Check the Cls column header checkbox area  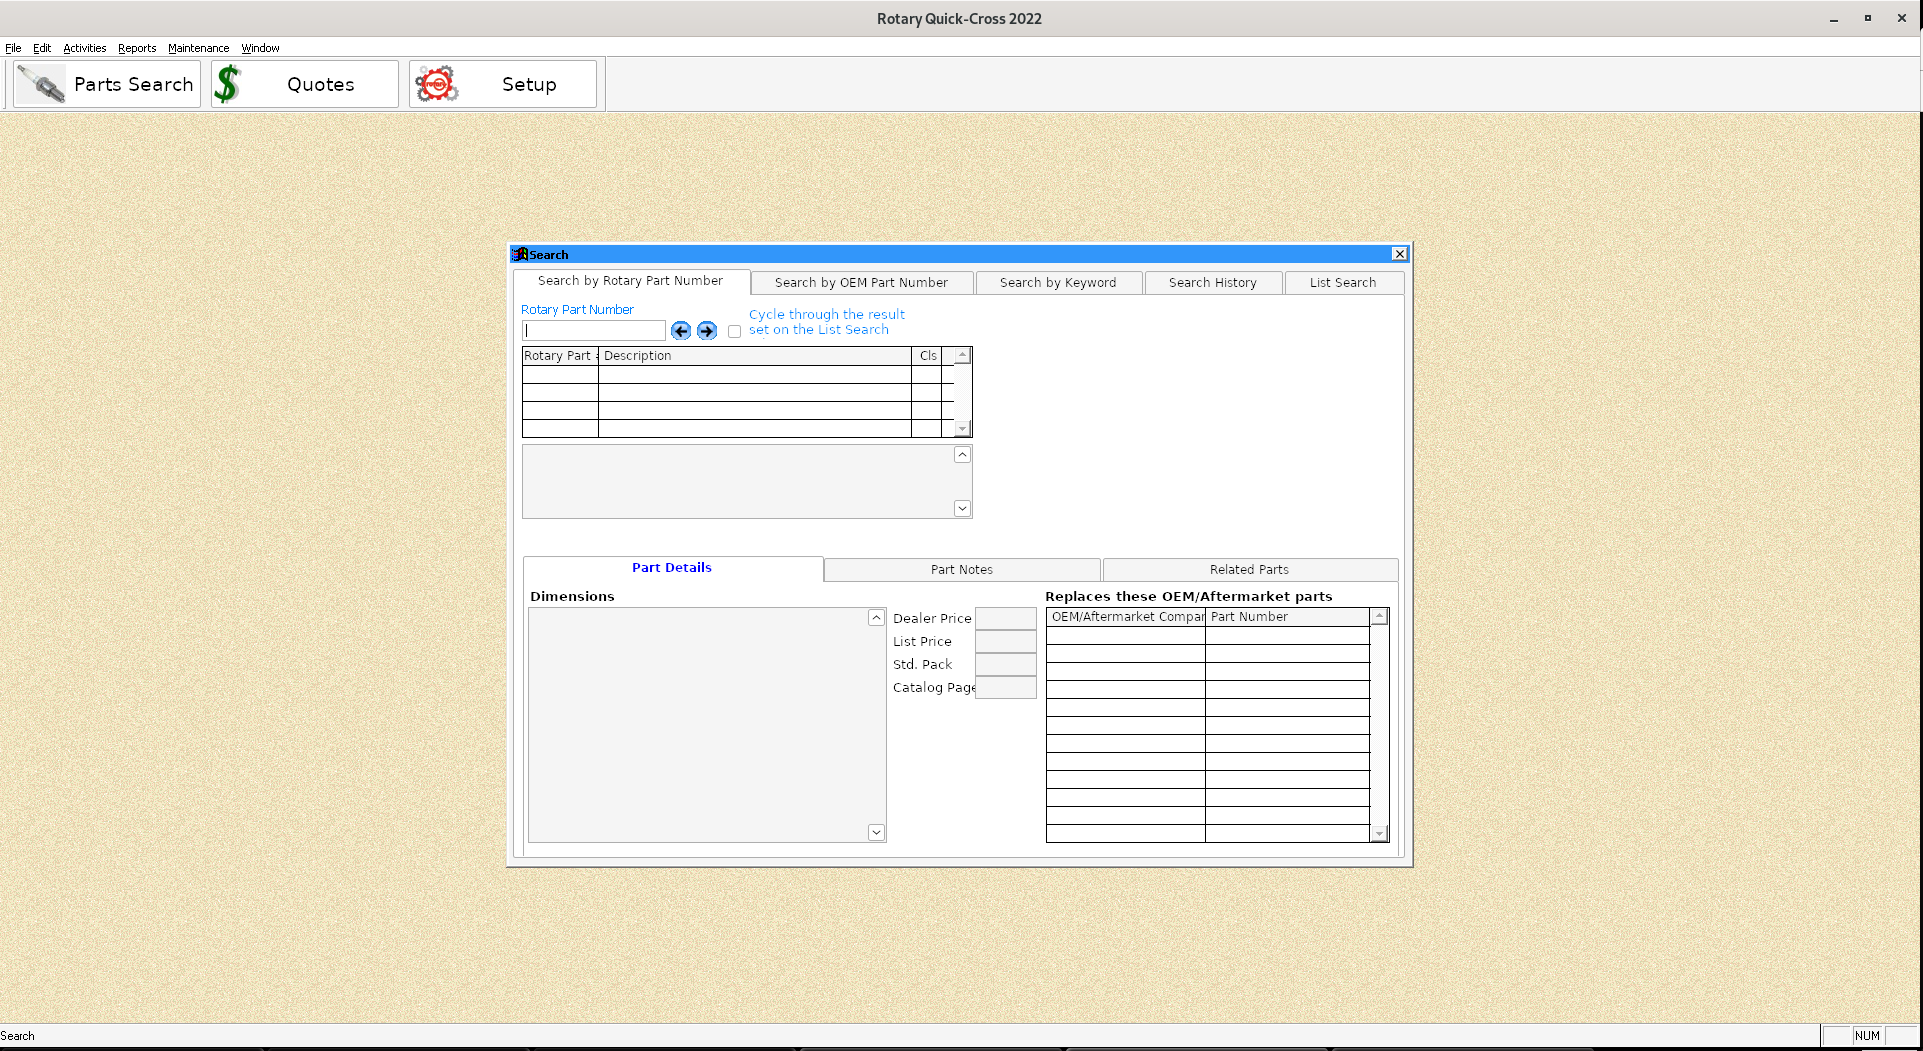click(927, 355)
